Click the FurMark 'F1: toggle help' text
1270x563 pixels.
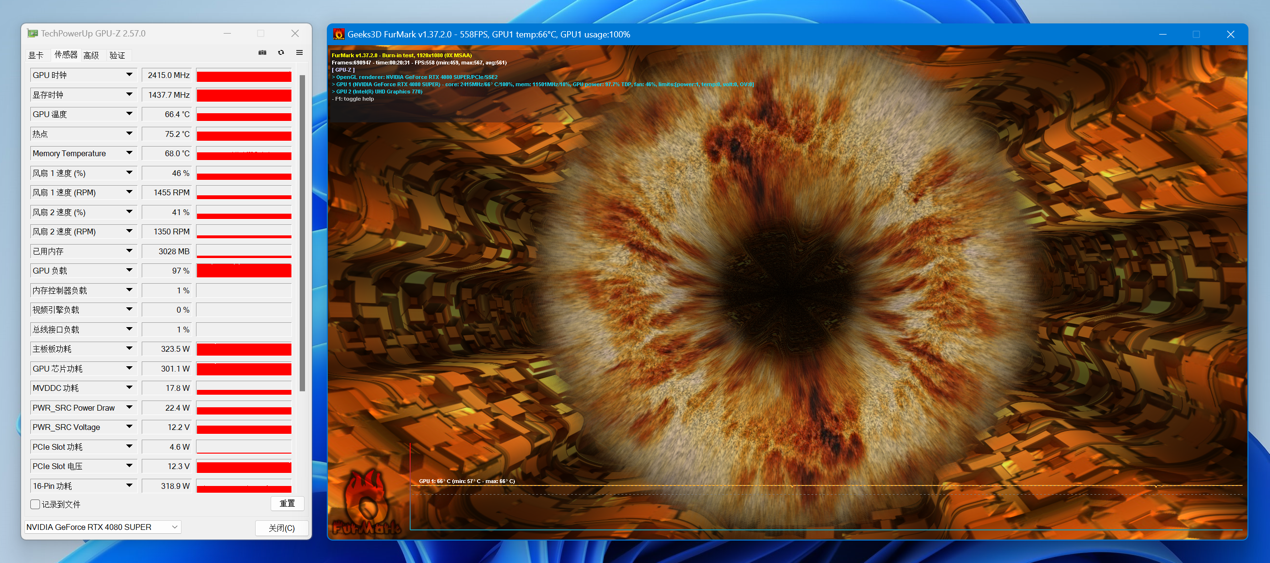pyautogui.click(x=354, y=99)
